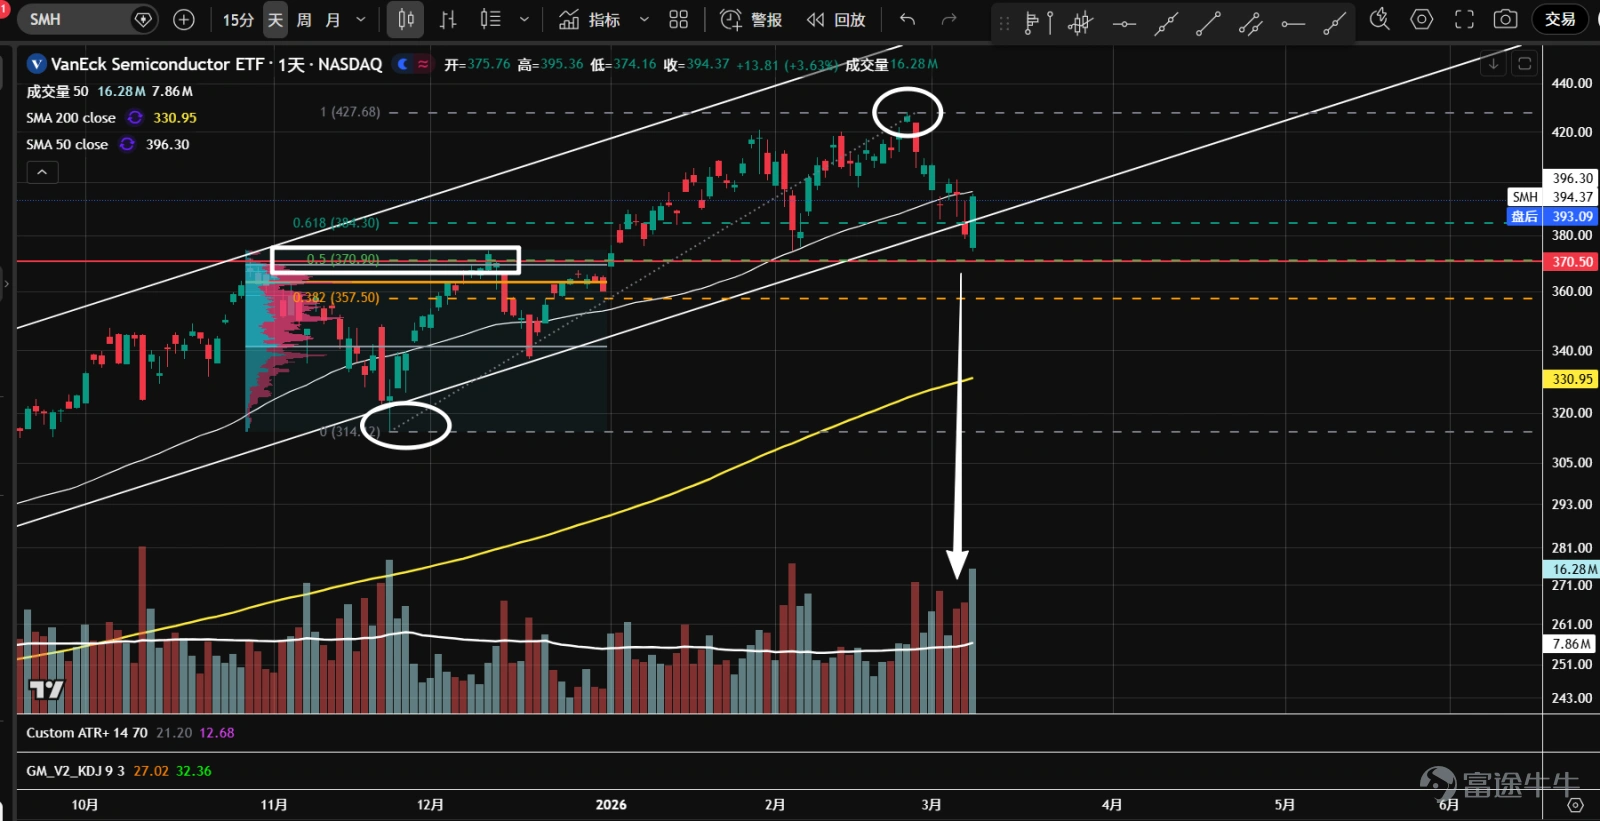Enter fullscreen mode
Viewport: 1600px width, 821px height.
[x=1464, y=19]
